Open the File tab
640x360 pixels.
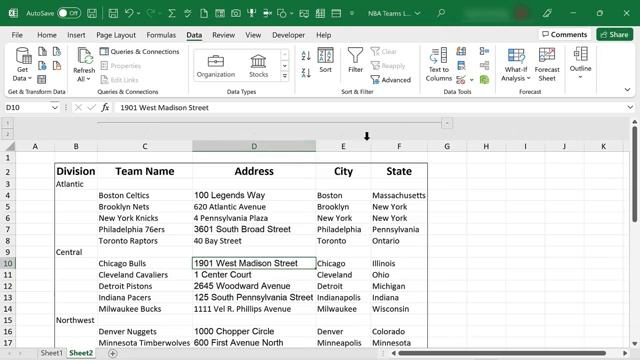coord(17,35)
